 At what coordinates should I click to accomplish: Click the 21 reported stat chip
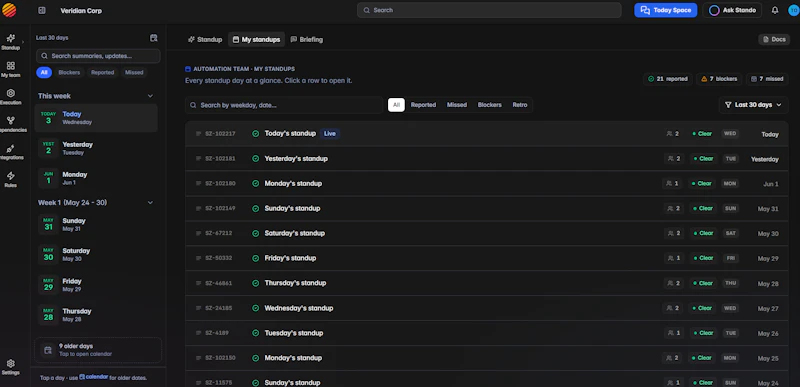668,79
